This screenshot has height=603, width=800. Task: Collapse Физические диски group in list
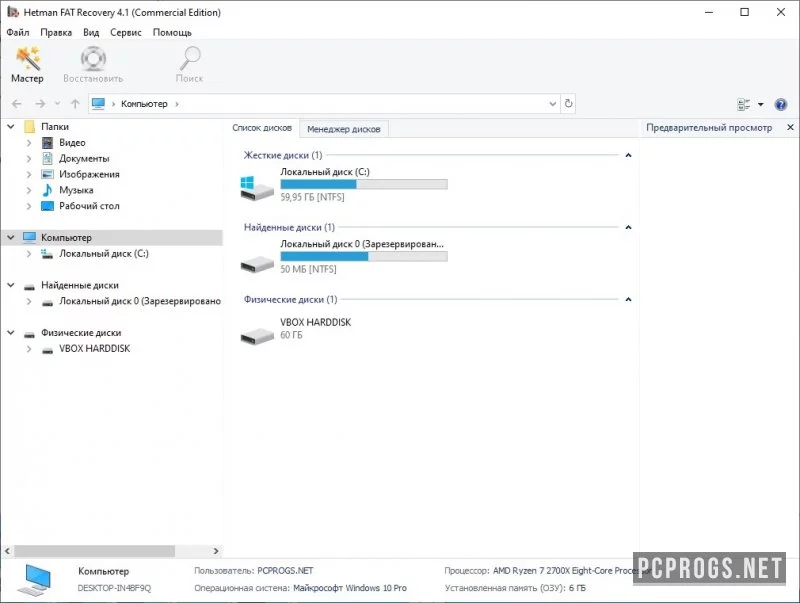[629, 299]
